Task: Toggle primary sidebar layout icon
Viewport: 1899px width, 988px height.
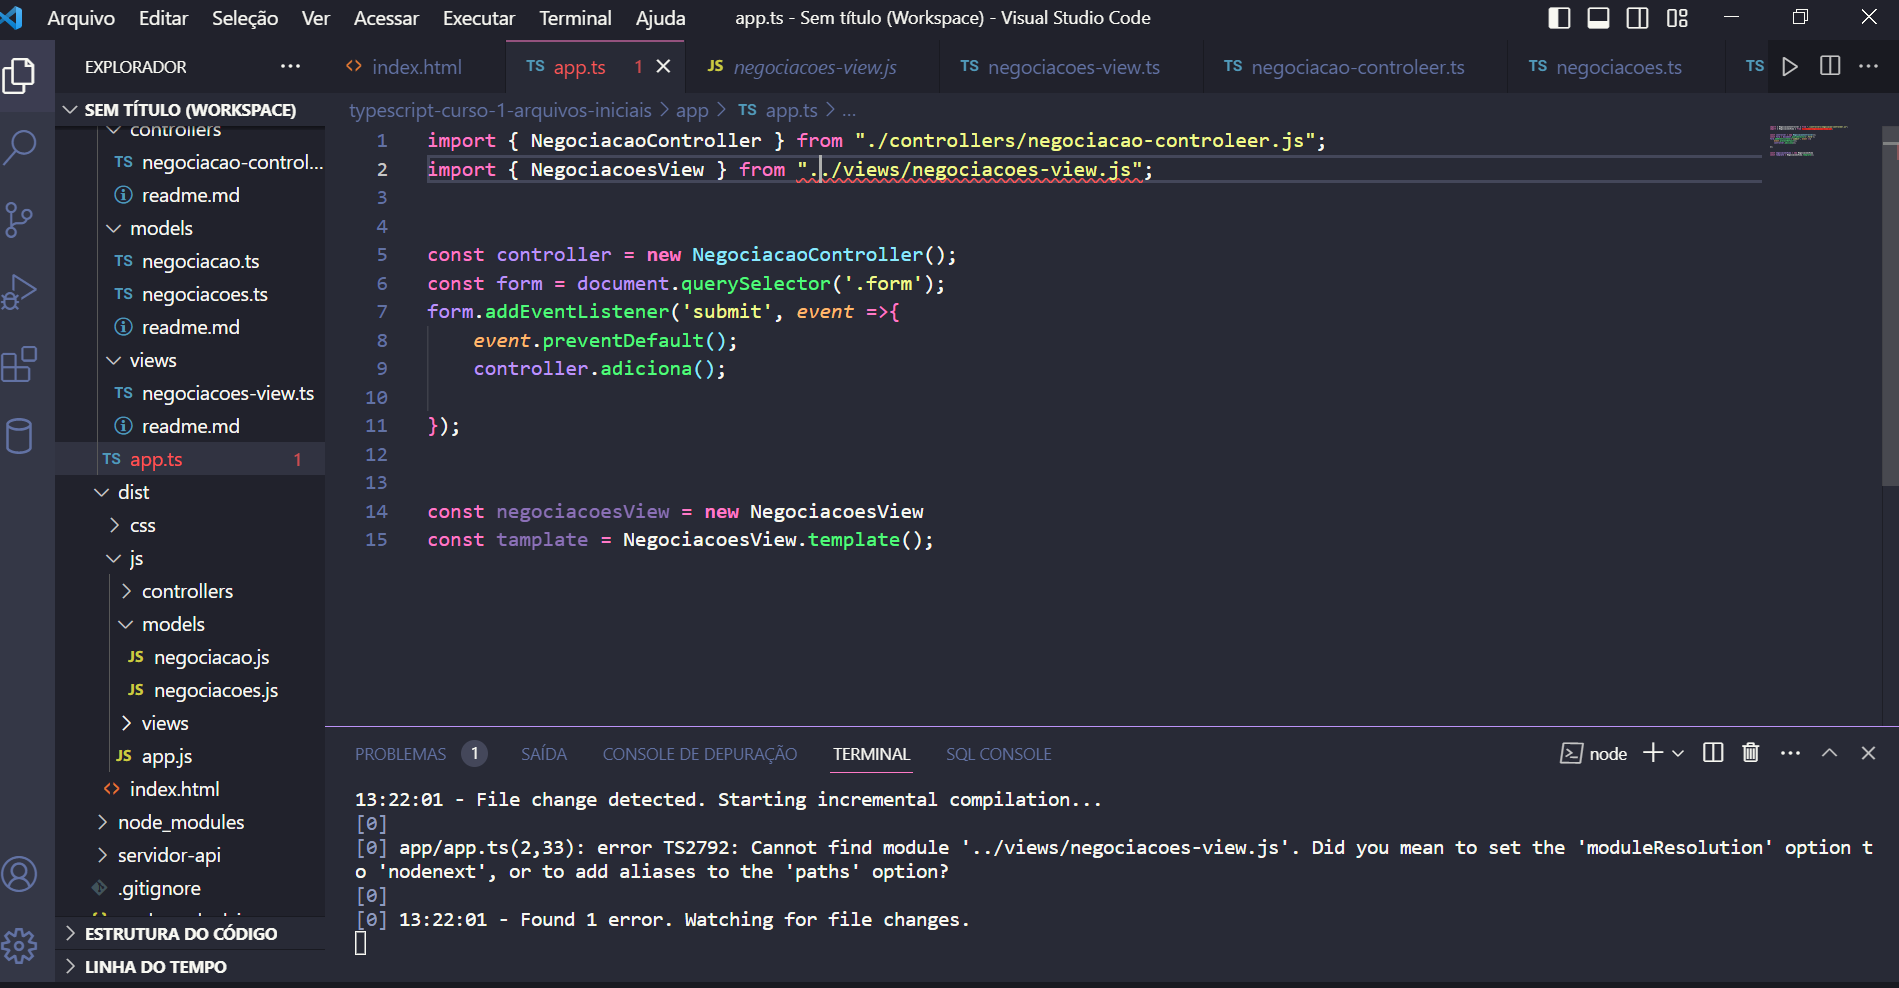Action: 1559,18
